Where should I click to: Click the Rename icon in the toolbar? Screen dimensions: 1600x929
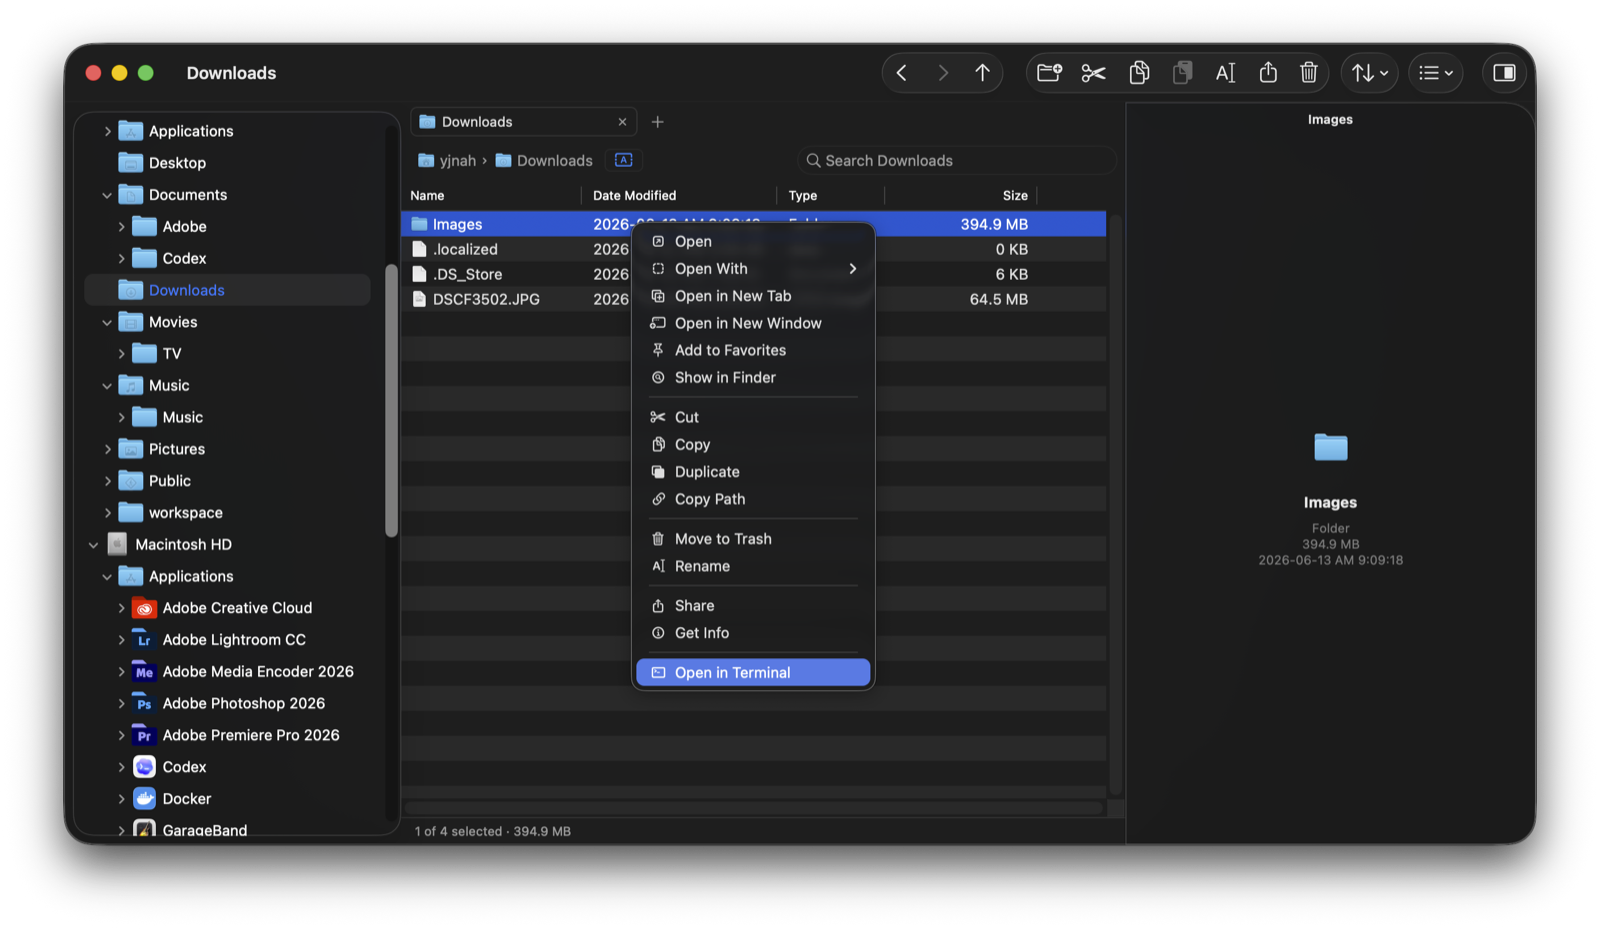[1225, 73]
